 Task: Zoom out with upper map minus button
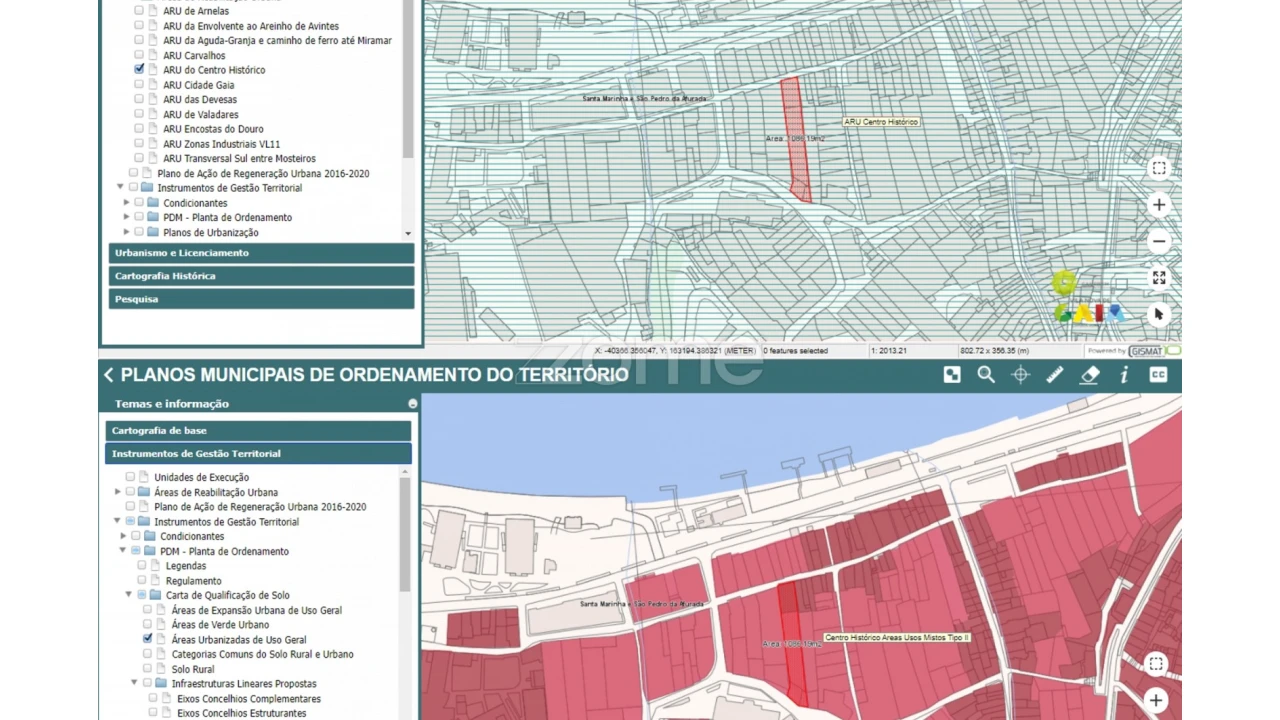tap(1159, 241)
